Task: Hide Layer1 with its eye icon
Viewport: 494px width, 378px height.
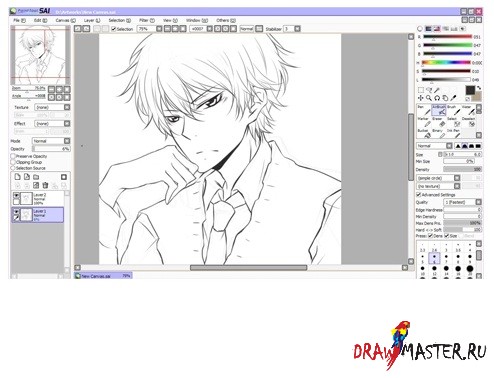Action: [16, 212]
